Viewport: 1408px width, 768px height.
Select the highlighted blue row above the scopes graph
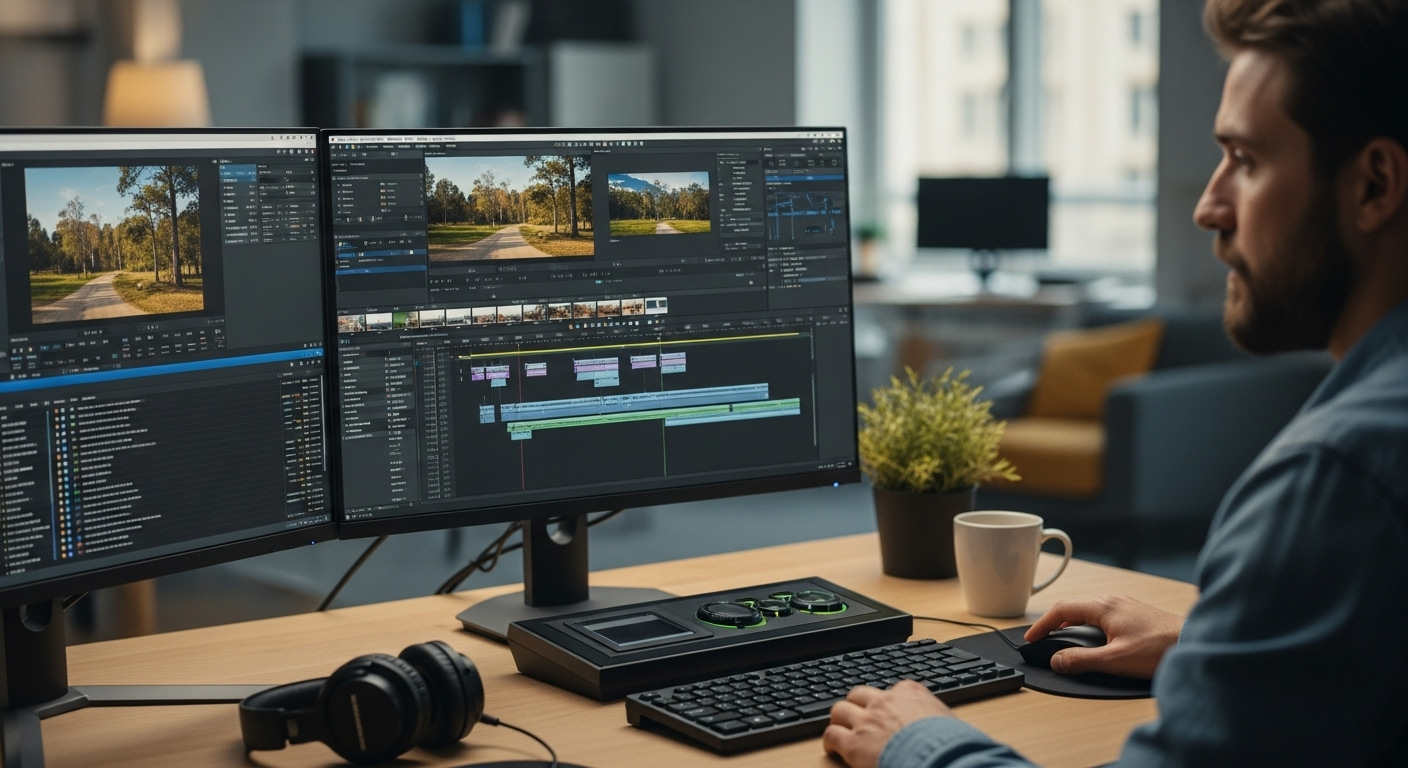click(x=805, y=178)
